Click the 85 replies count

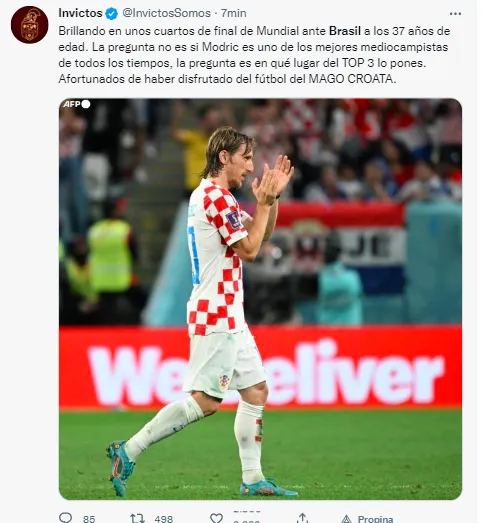click(89, 519)
